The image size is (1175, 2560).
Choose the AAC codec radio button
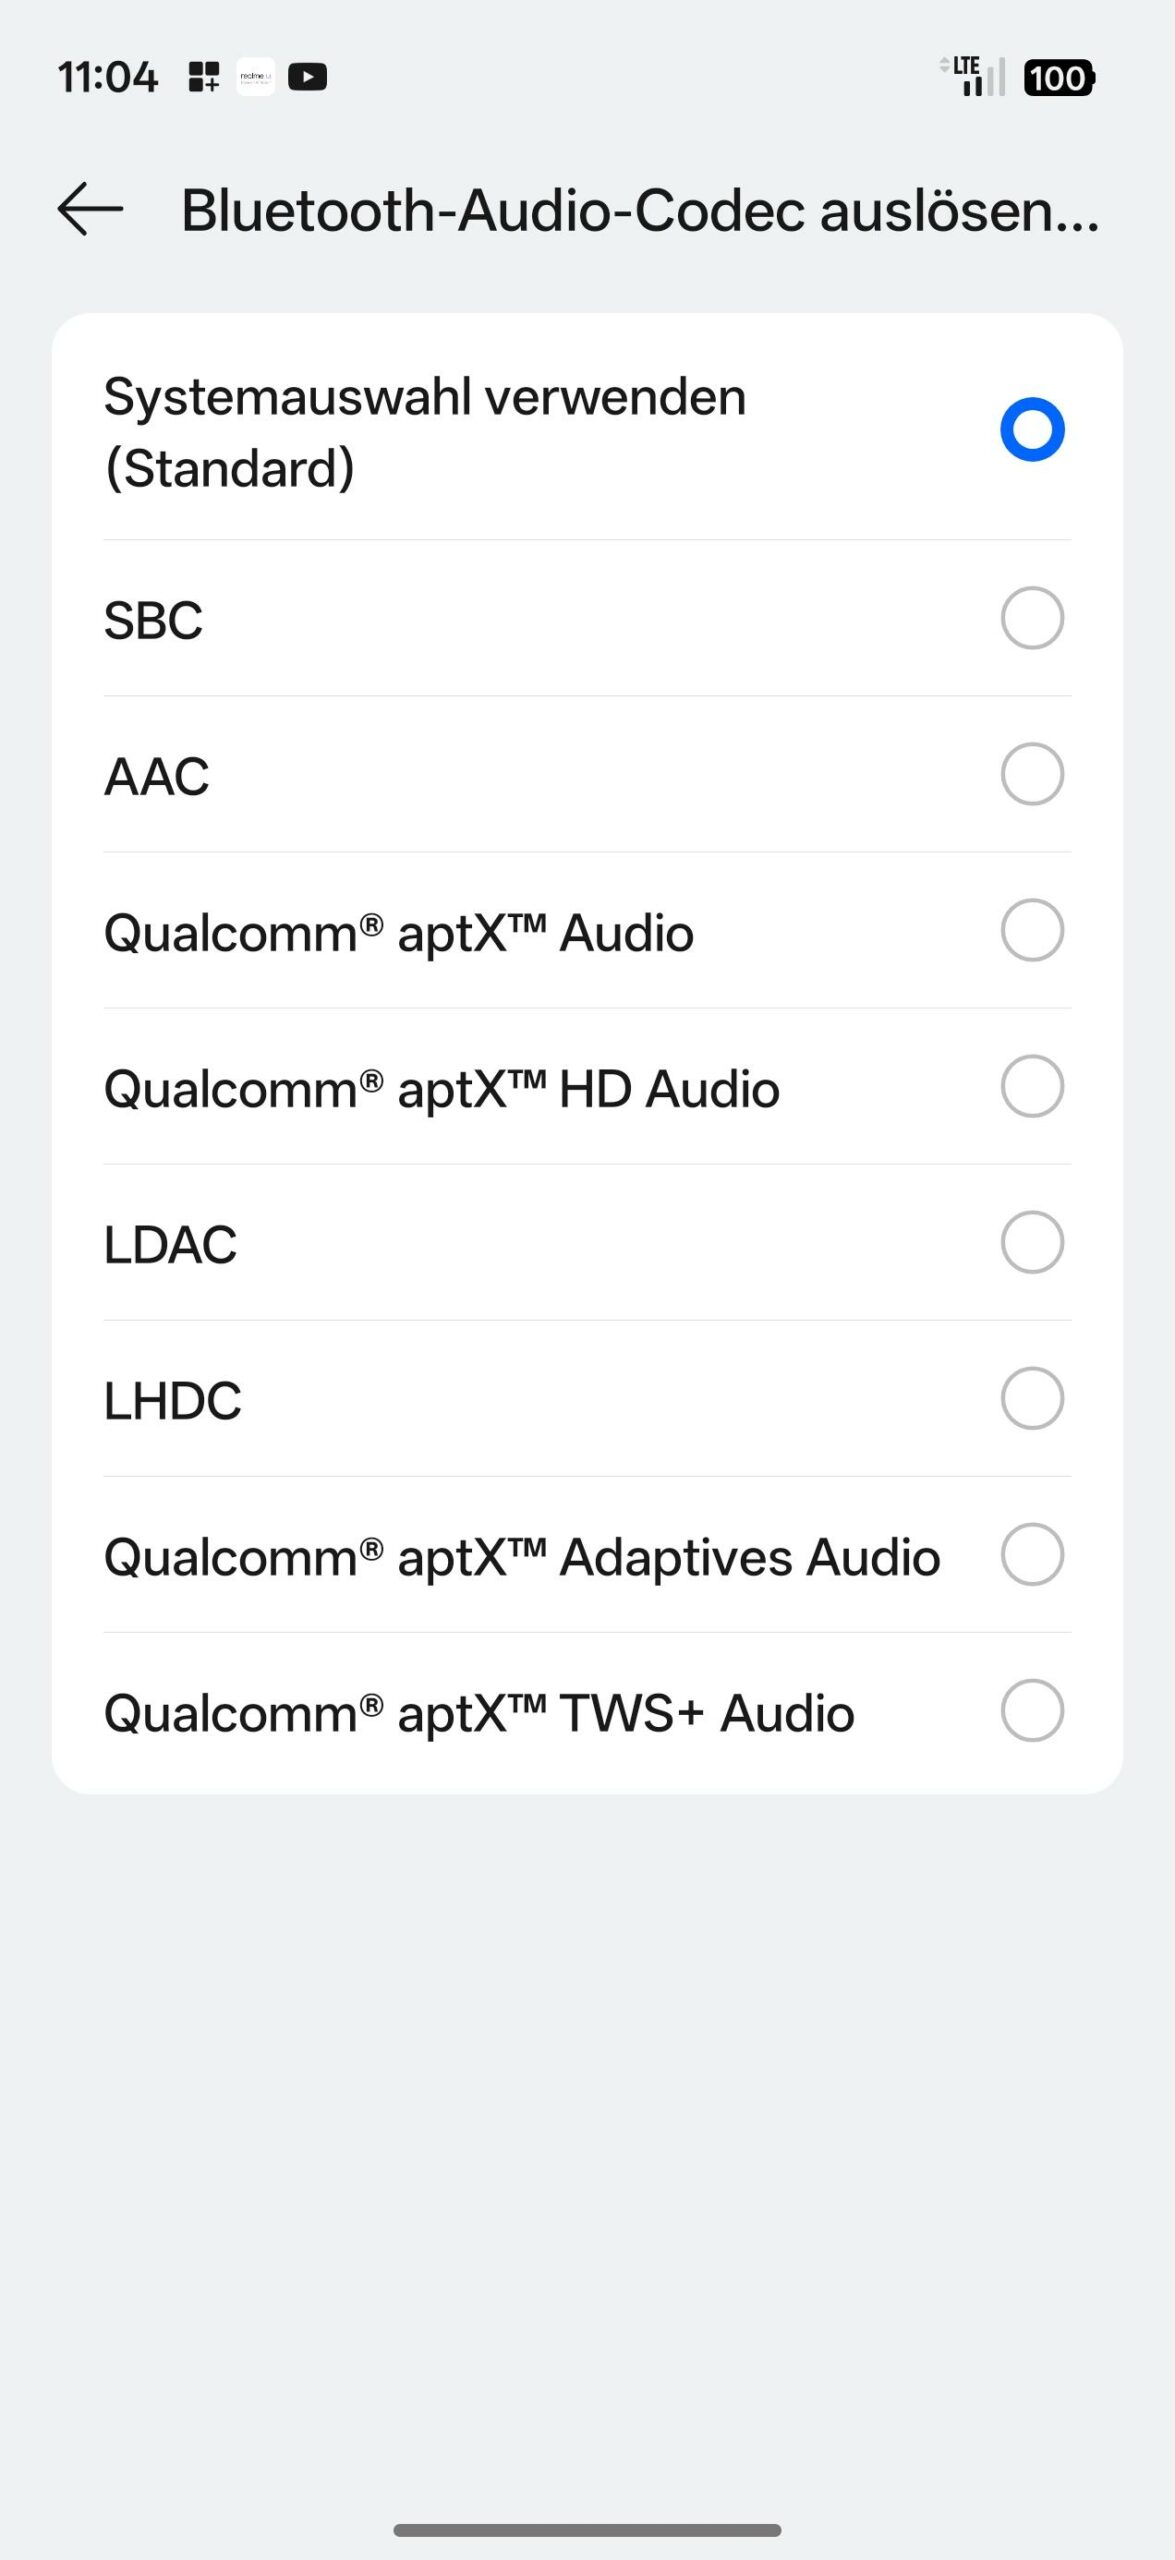click(x=1032, y=774)
